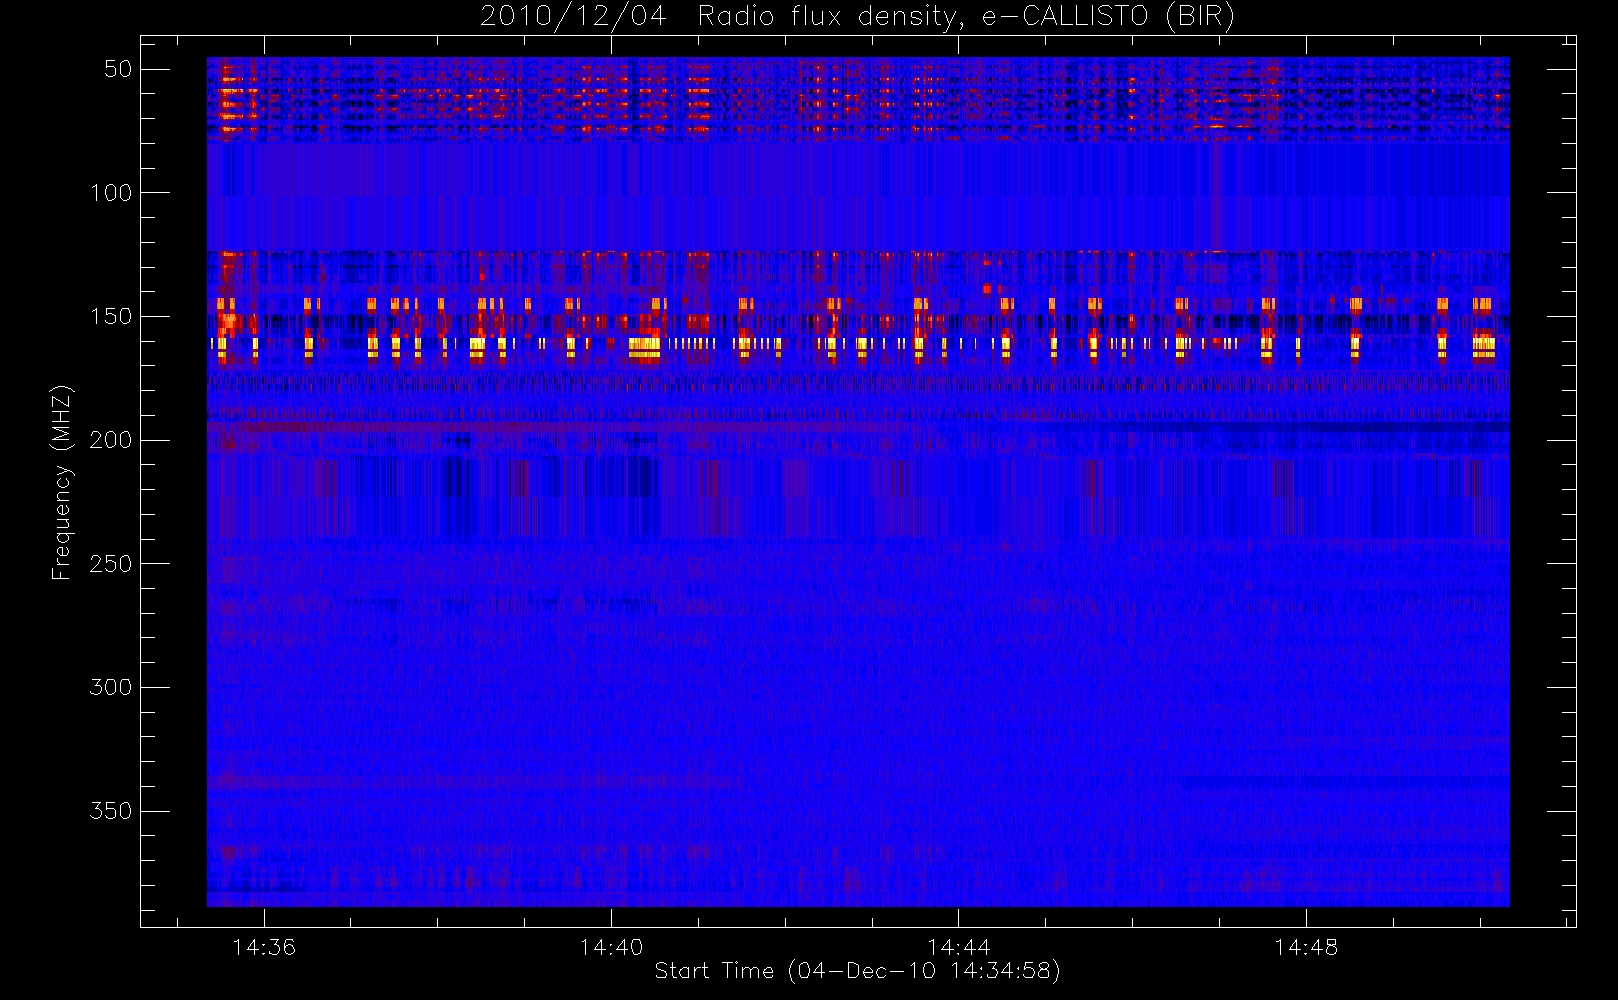Screen dimensions: 1618x1000
Task: Click the frequency tick label "300"
Action: (111, 687)
